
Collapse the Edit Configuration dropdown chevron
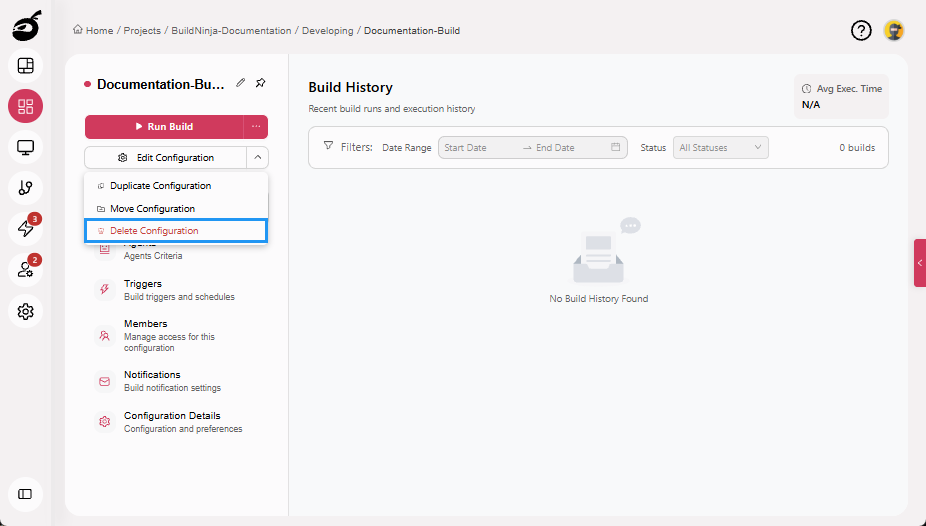point(257,158)
